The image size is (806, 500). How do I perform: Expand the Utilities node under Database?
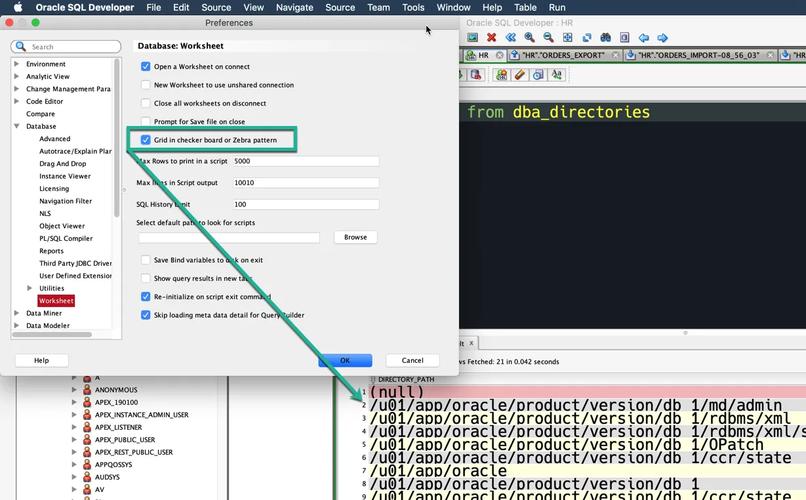[29, 288]
